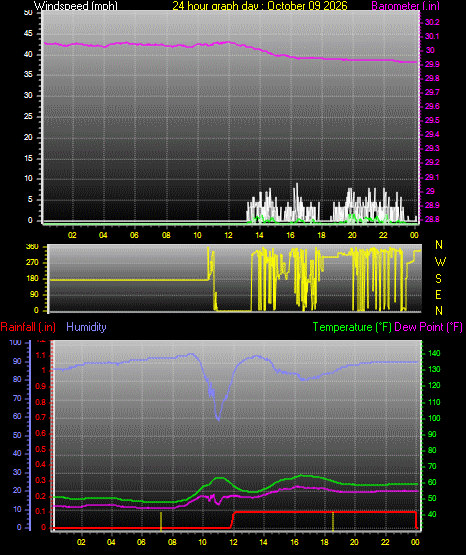Click the blue "Humidity" legend label
Screen dimensions: 466x555
[x=86, y=327]
